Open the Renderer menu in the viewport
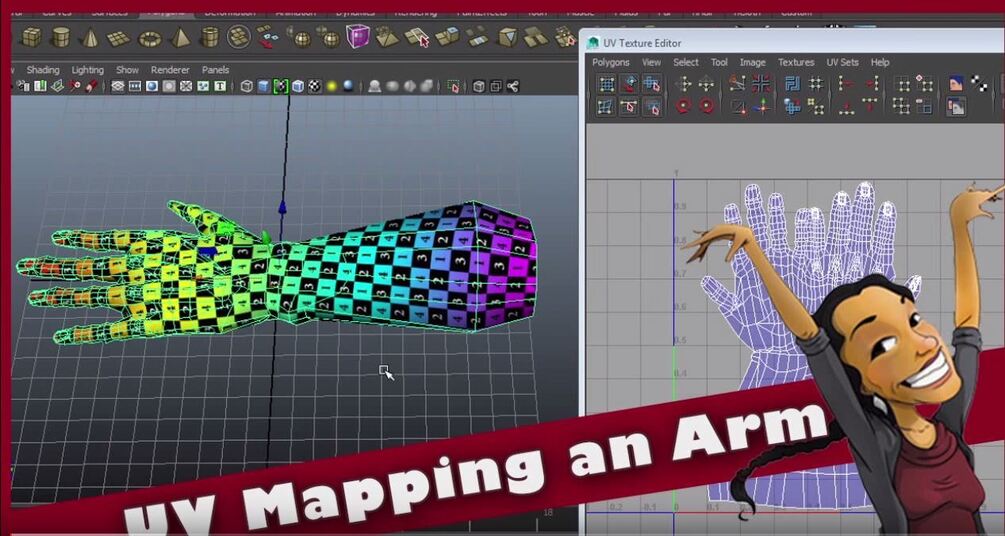This screenshot has width=1005, height=536. point(170,70)
